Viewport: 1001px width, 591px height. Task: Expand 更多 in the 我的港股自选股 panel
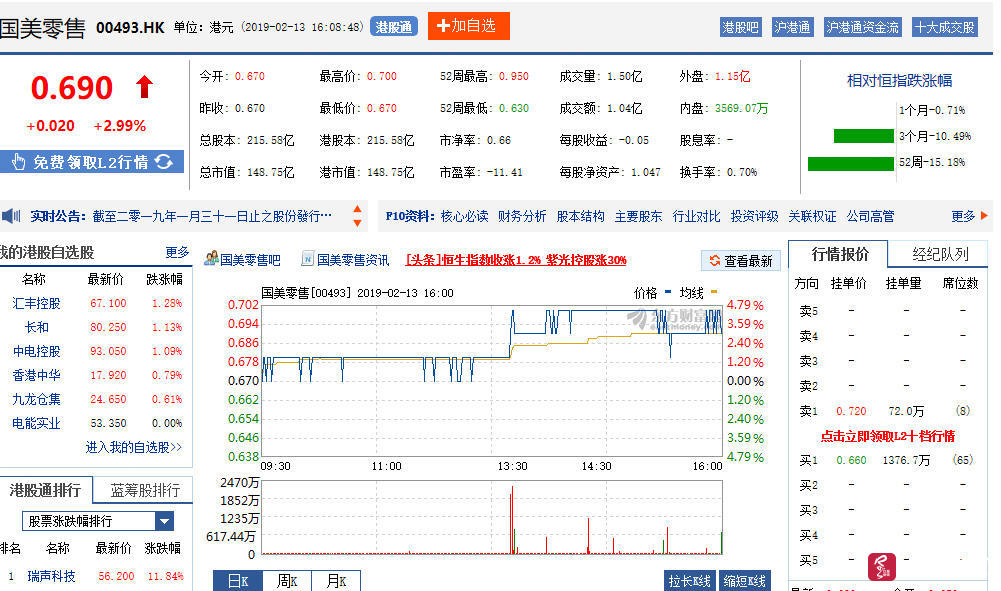pos(176,252)
